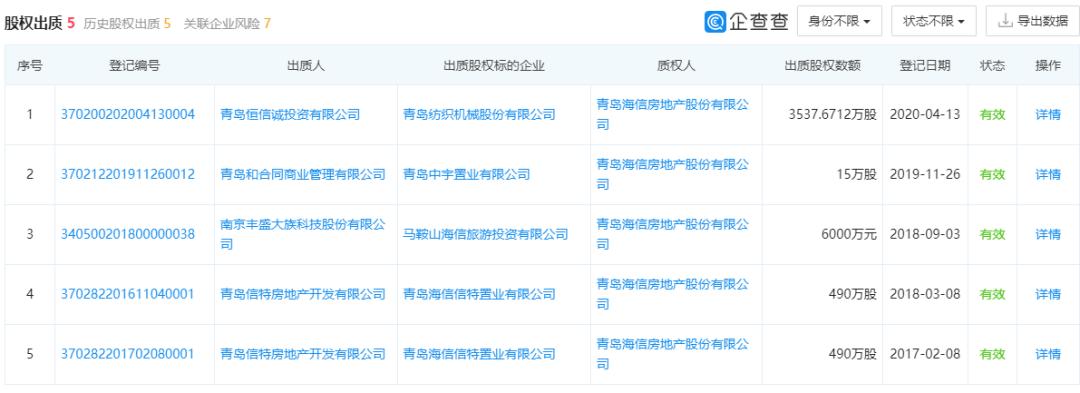Select the 有效 status in the 2018-09-03 row

[993, 235]
